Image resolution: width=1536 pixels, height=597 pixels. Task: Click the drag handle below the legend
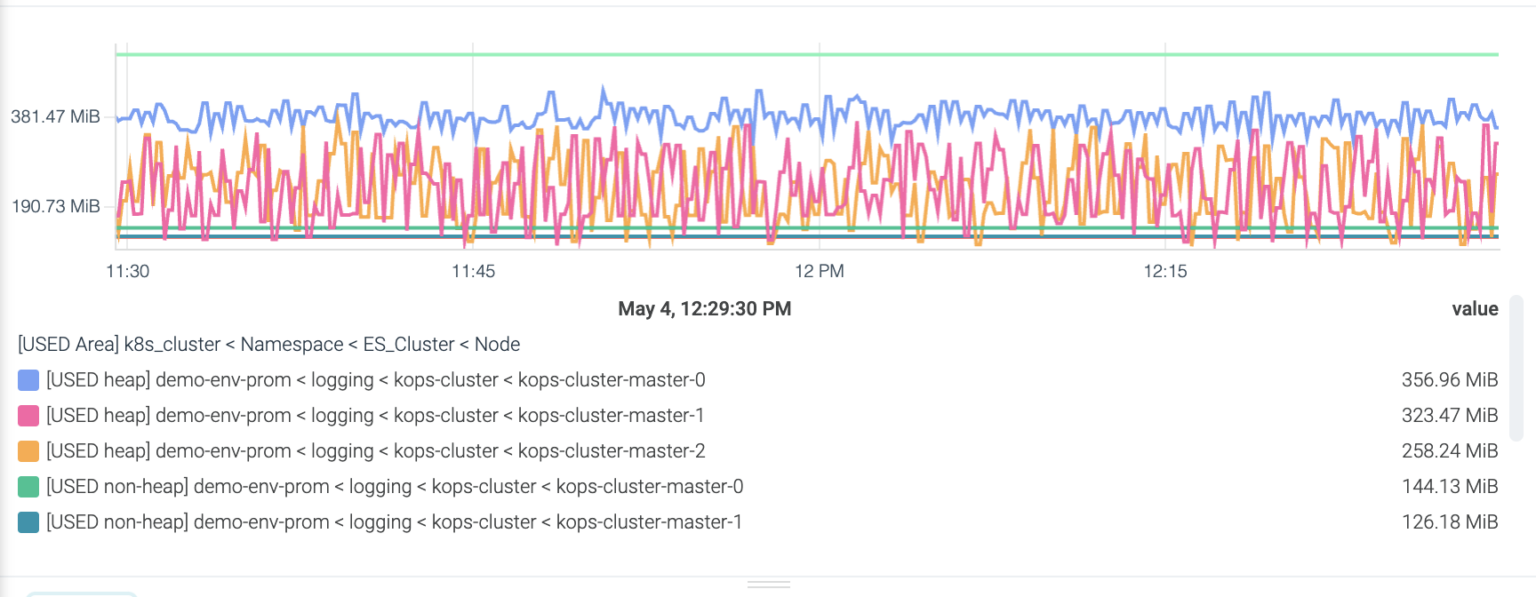point(768,585)
